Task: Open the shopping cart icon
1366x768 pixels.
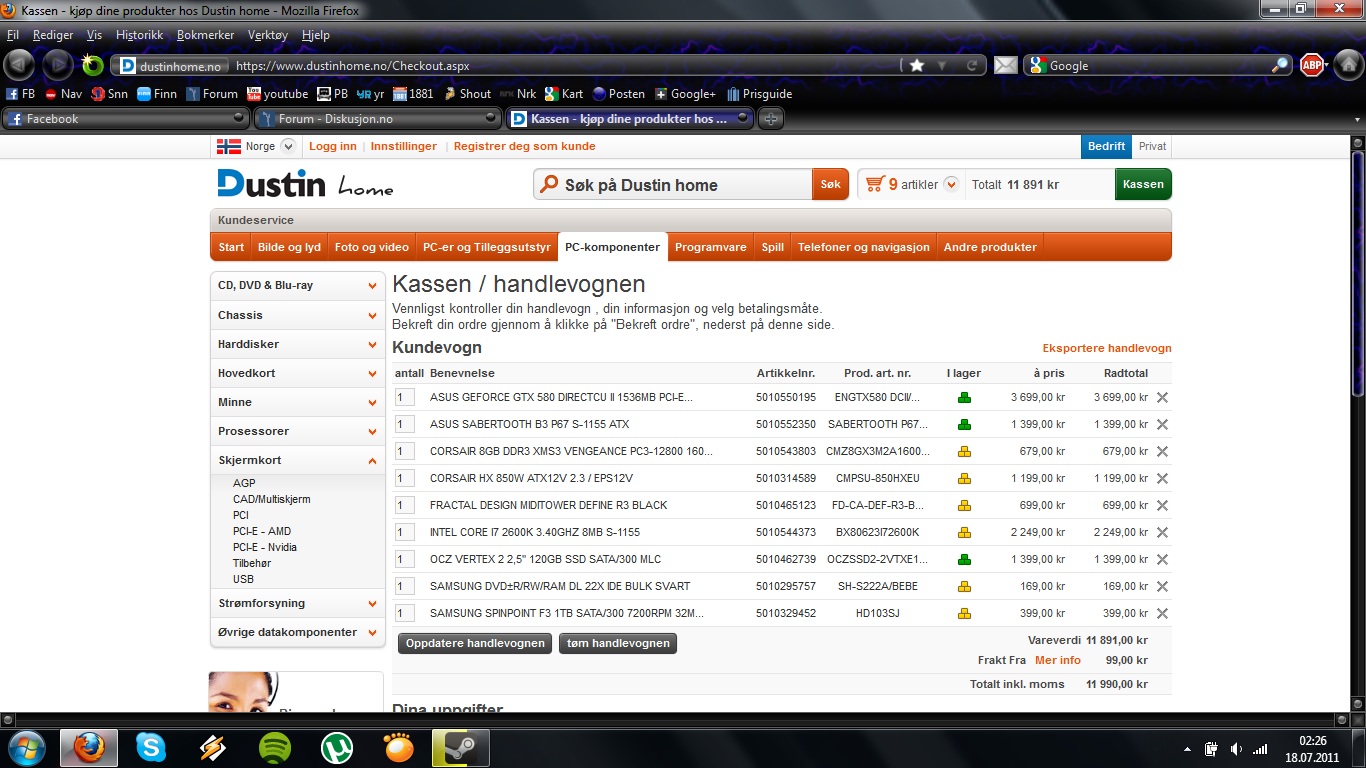Action: pyautogui.click(x=875, y=184)
